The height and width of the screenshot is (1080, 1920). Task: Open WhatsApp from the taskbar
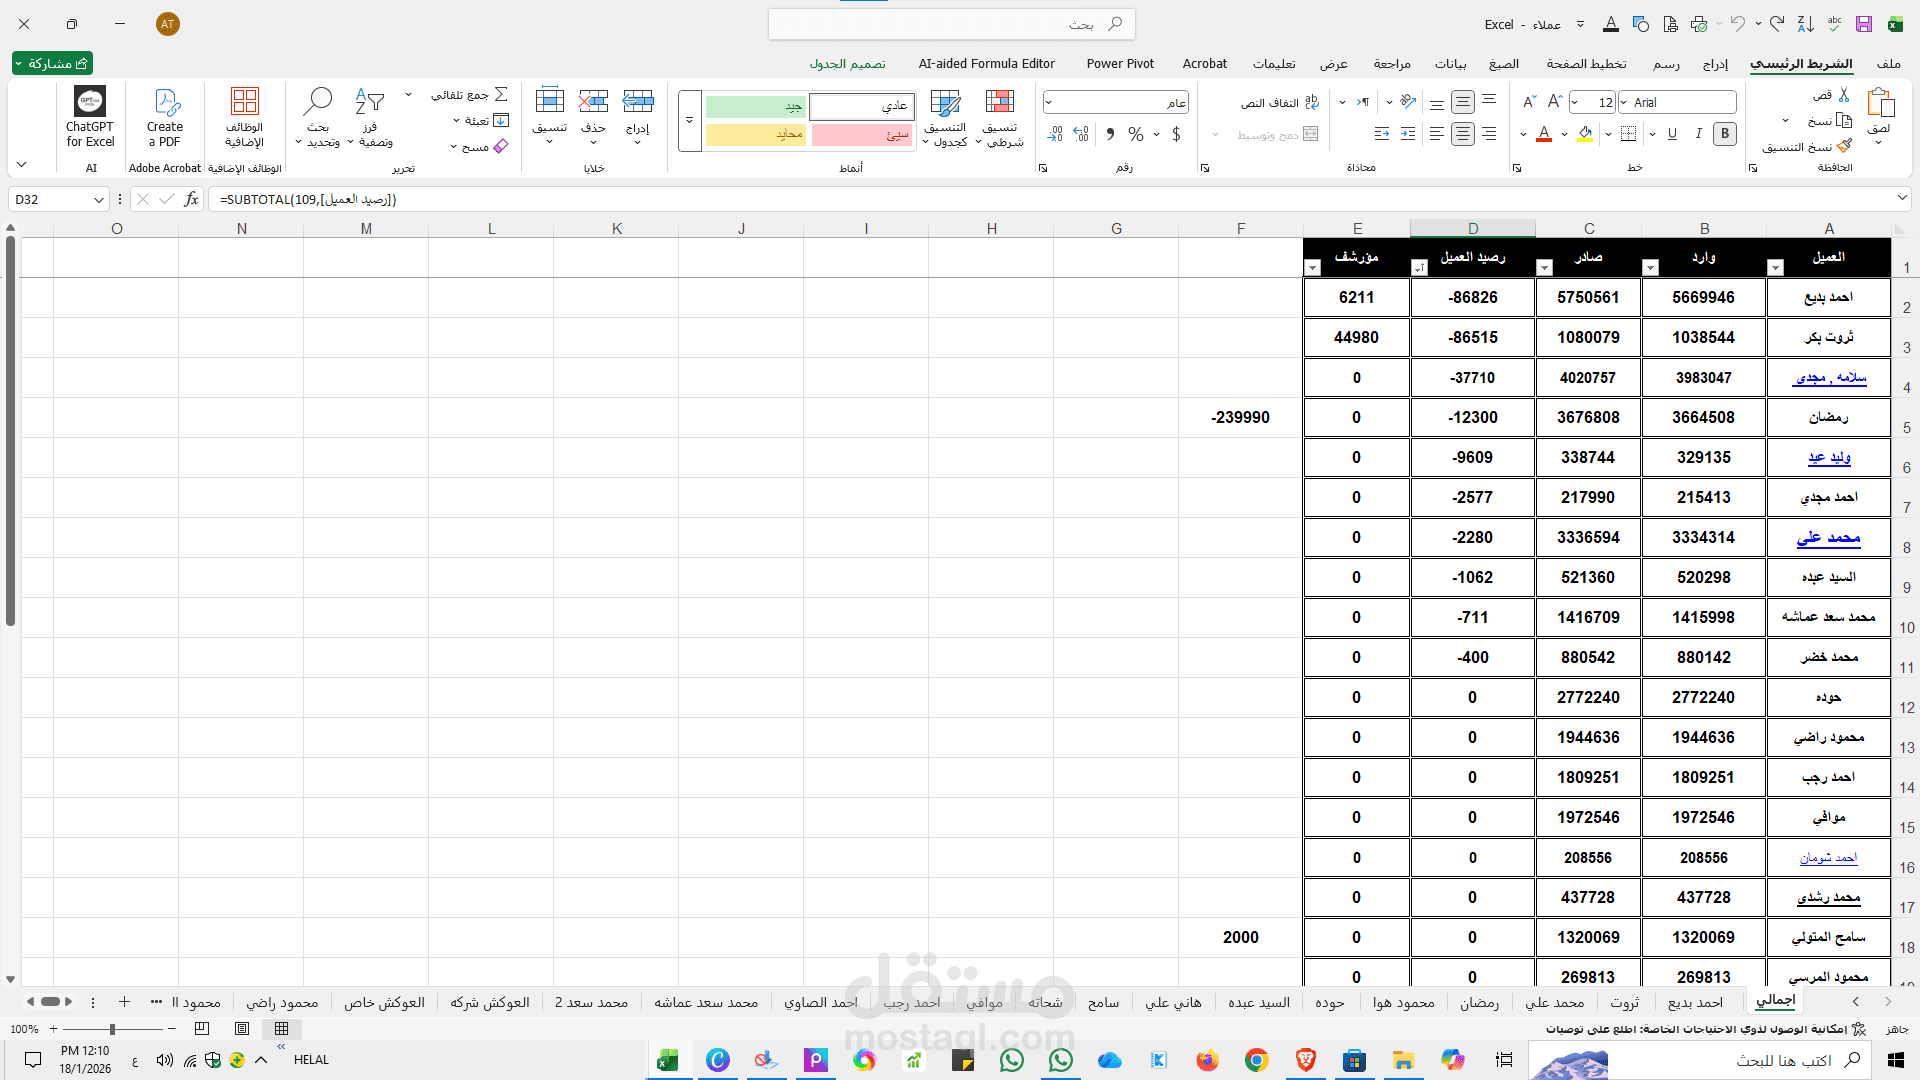(1012, 1060)
